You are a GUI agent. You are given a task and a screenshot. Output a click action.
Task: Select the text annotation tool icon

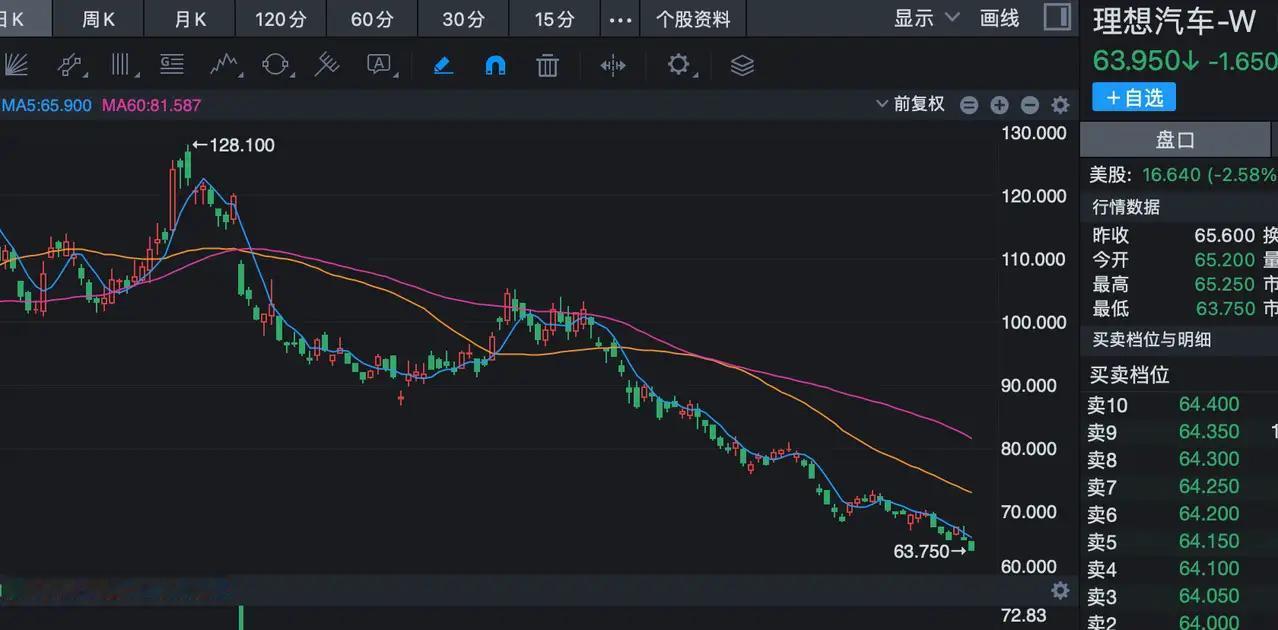(x=381, y=64)
